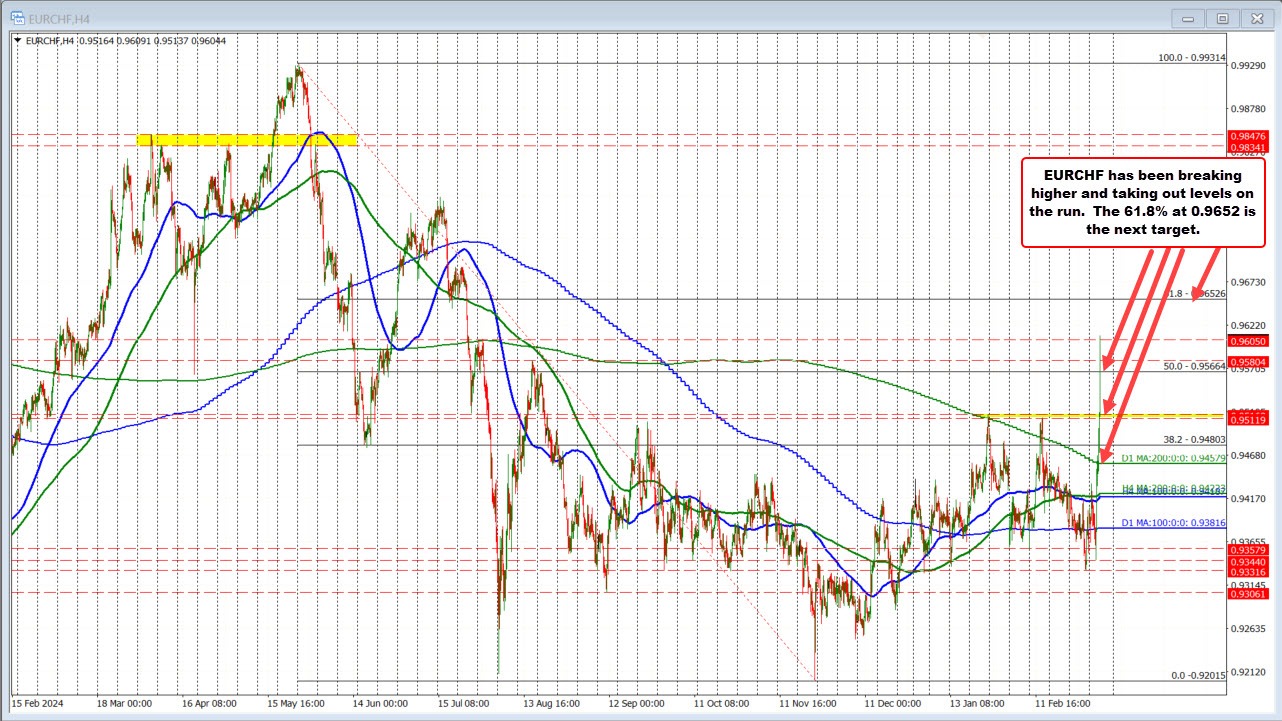Click the yellow highlighted zone near 0.98341
1282x721 pixels.
pos(246,139)
